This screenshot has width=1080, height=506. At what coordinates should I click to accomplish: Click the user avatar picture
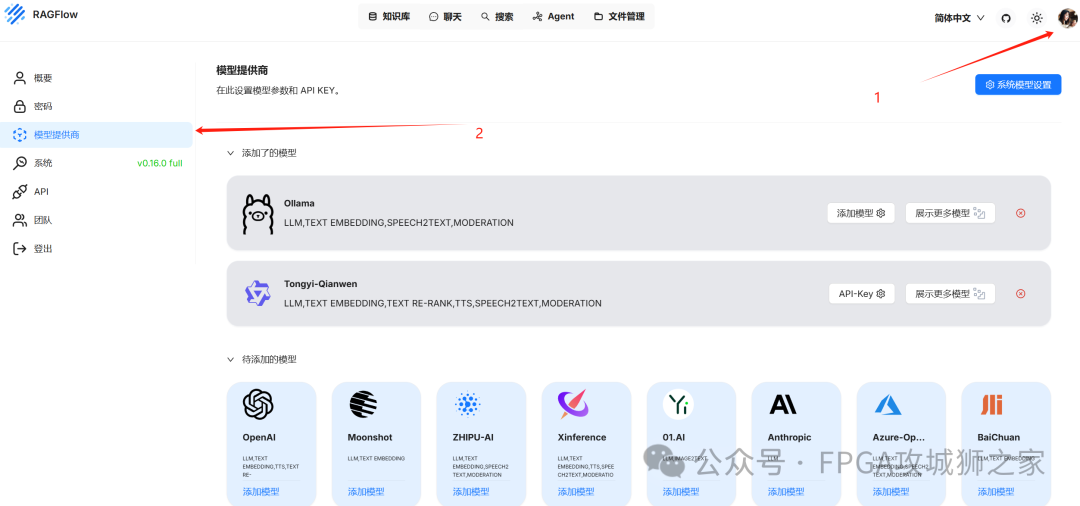(1067, 19)
